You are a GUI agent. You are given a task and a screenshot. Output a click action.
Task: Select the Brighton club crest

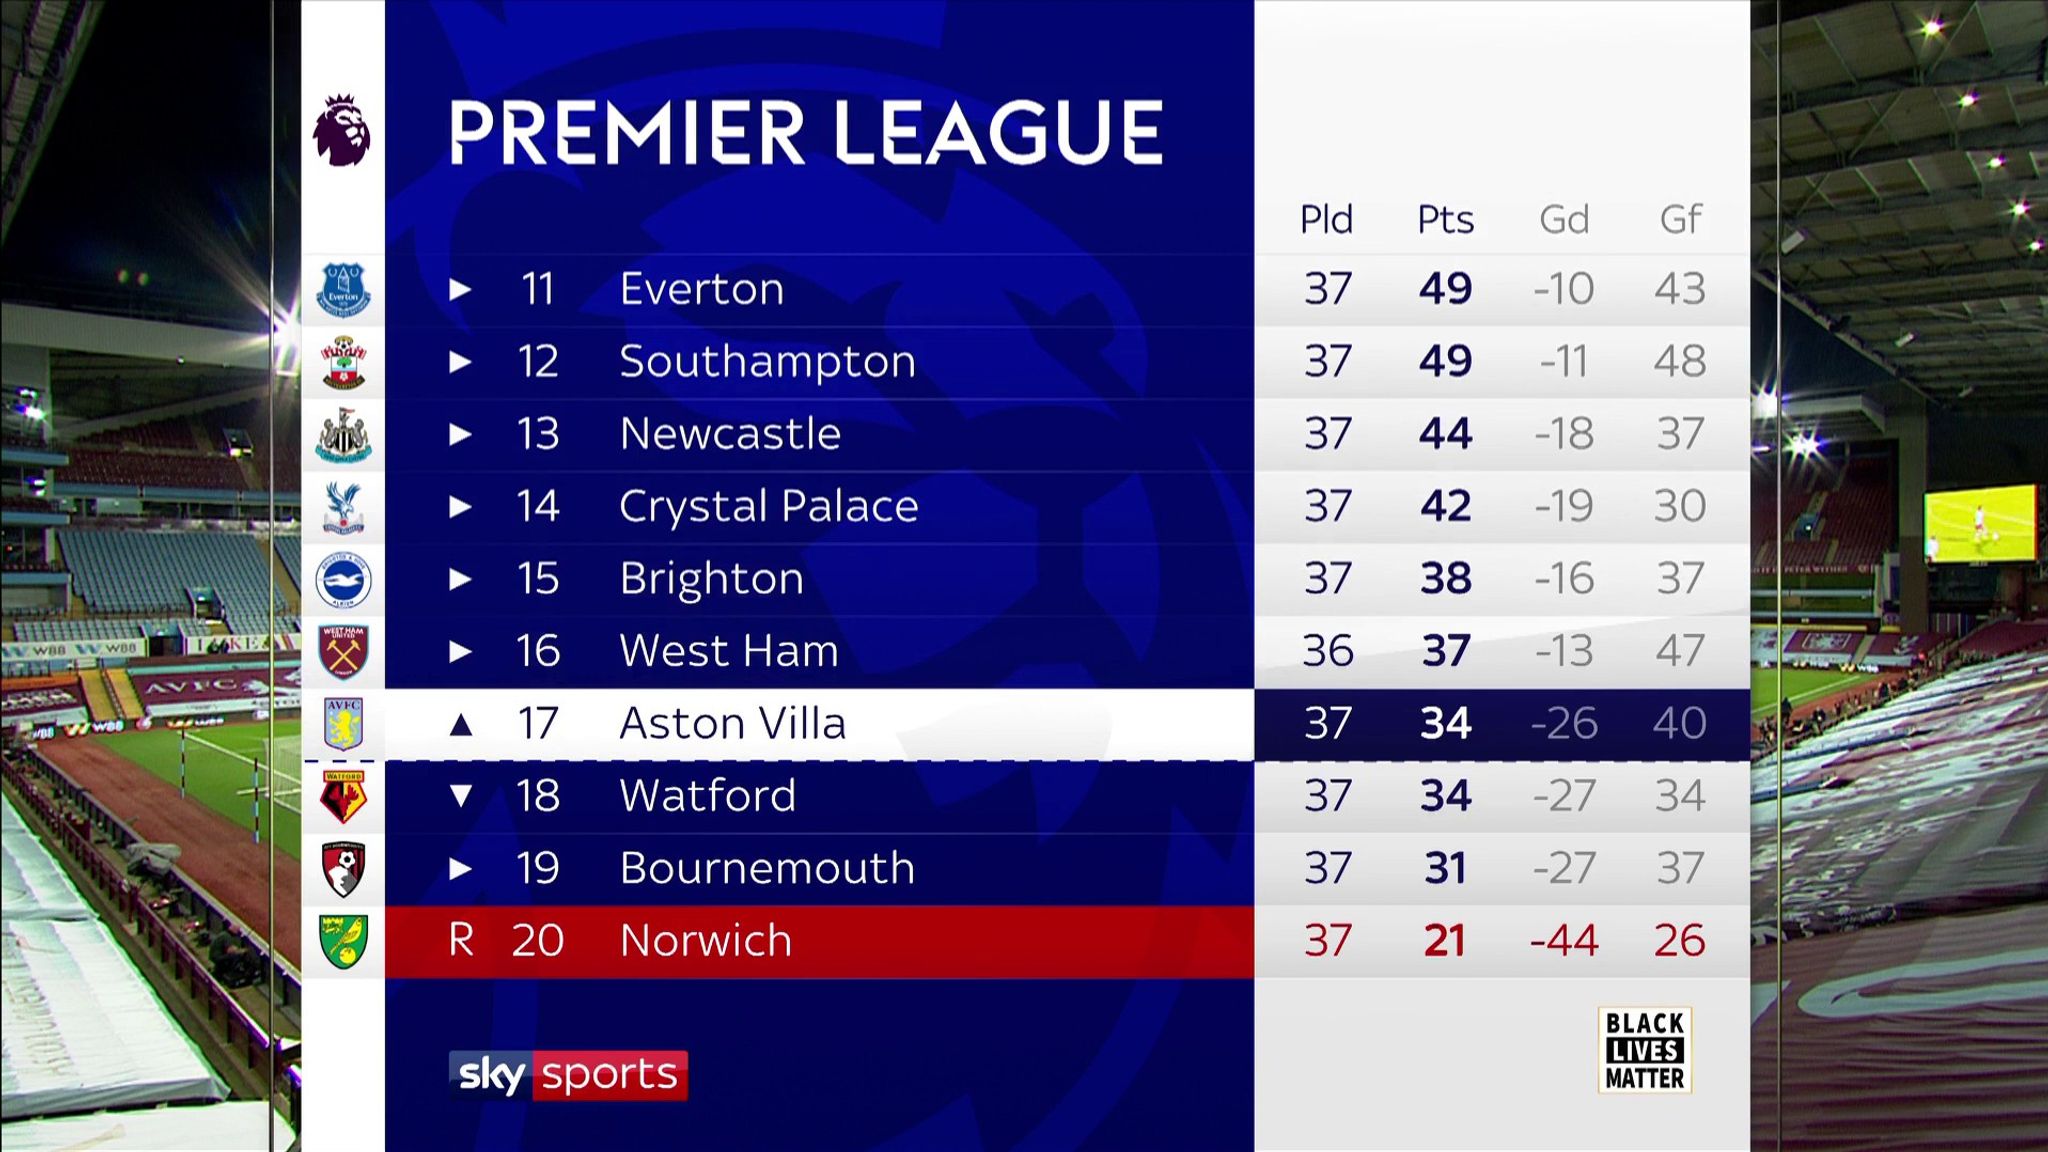pos(343,580)
